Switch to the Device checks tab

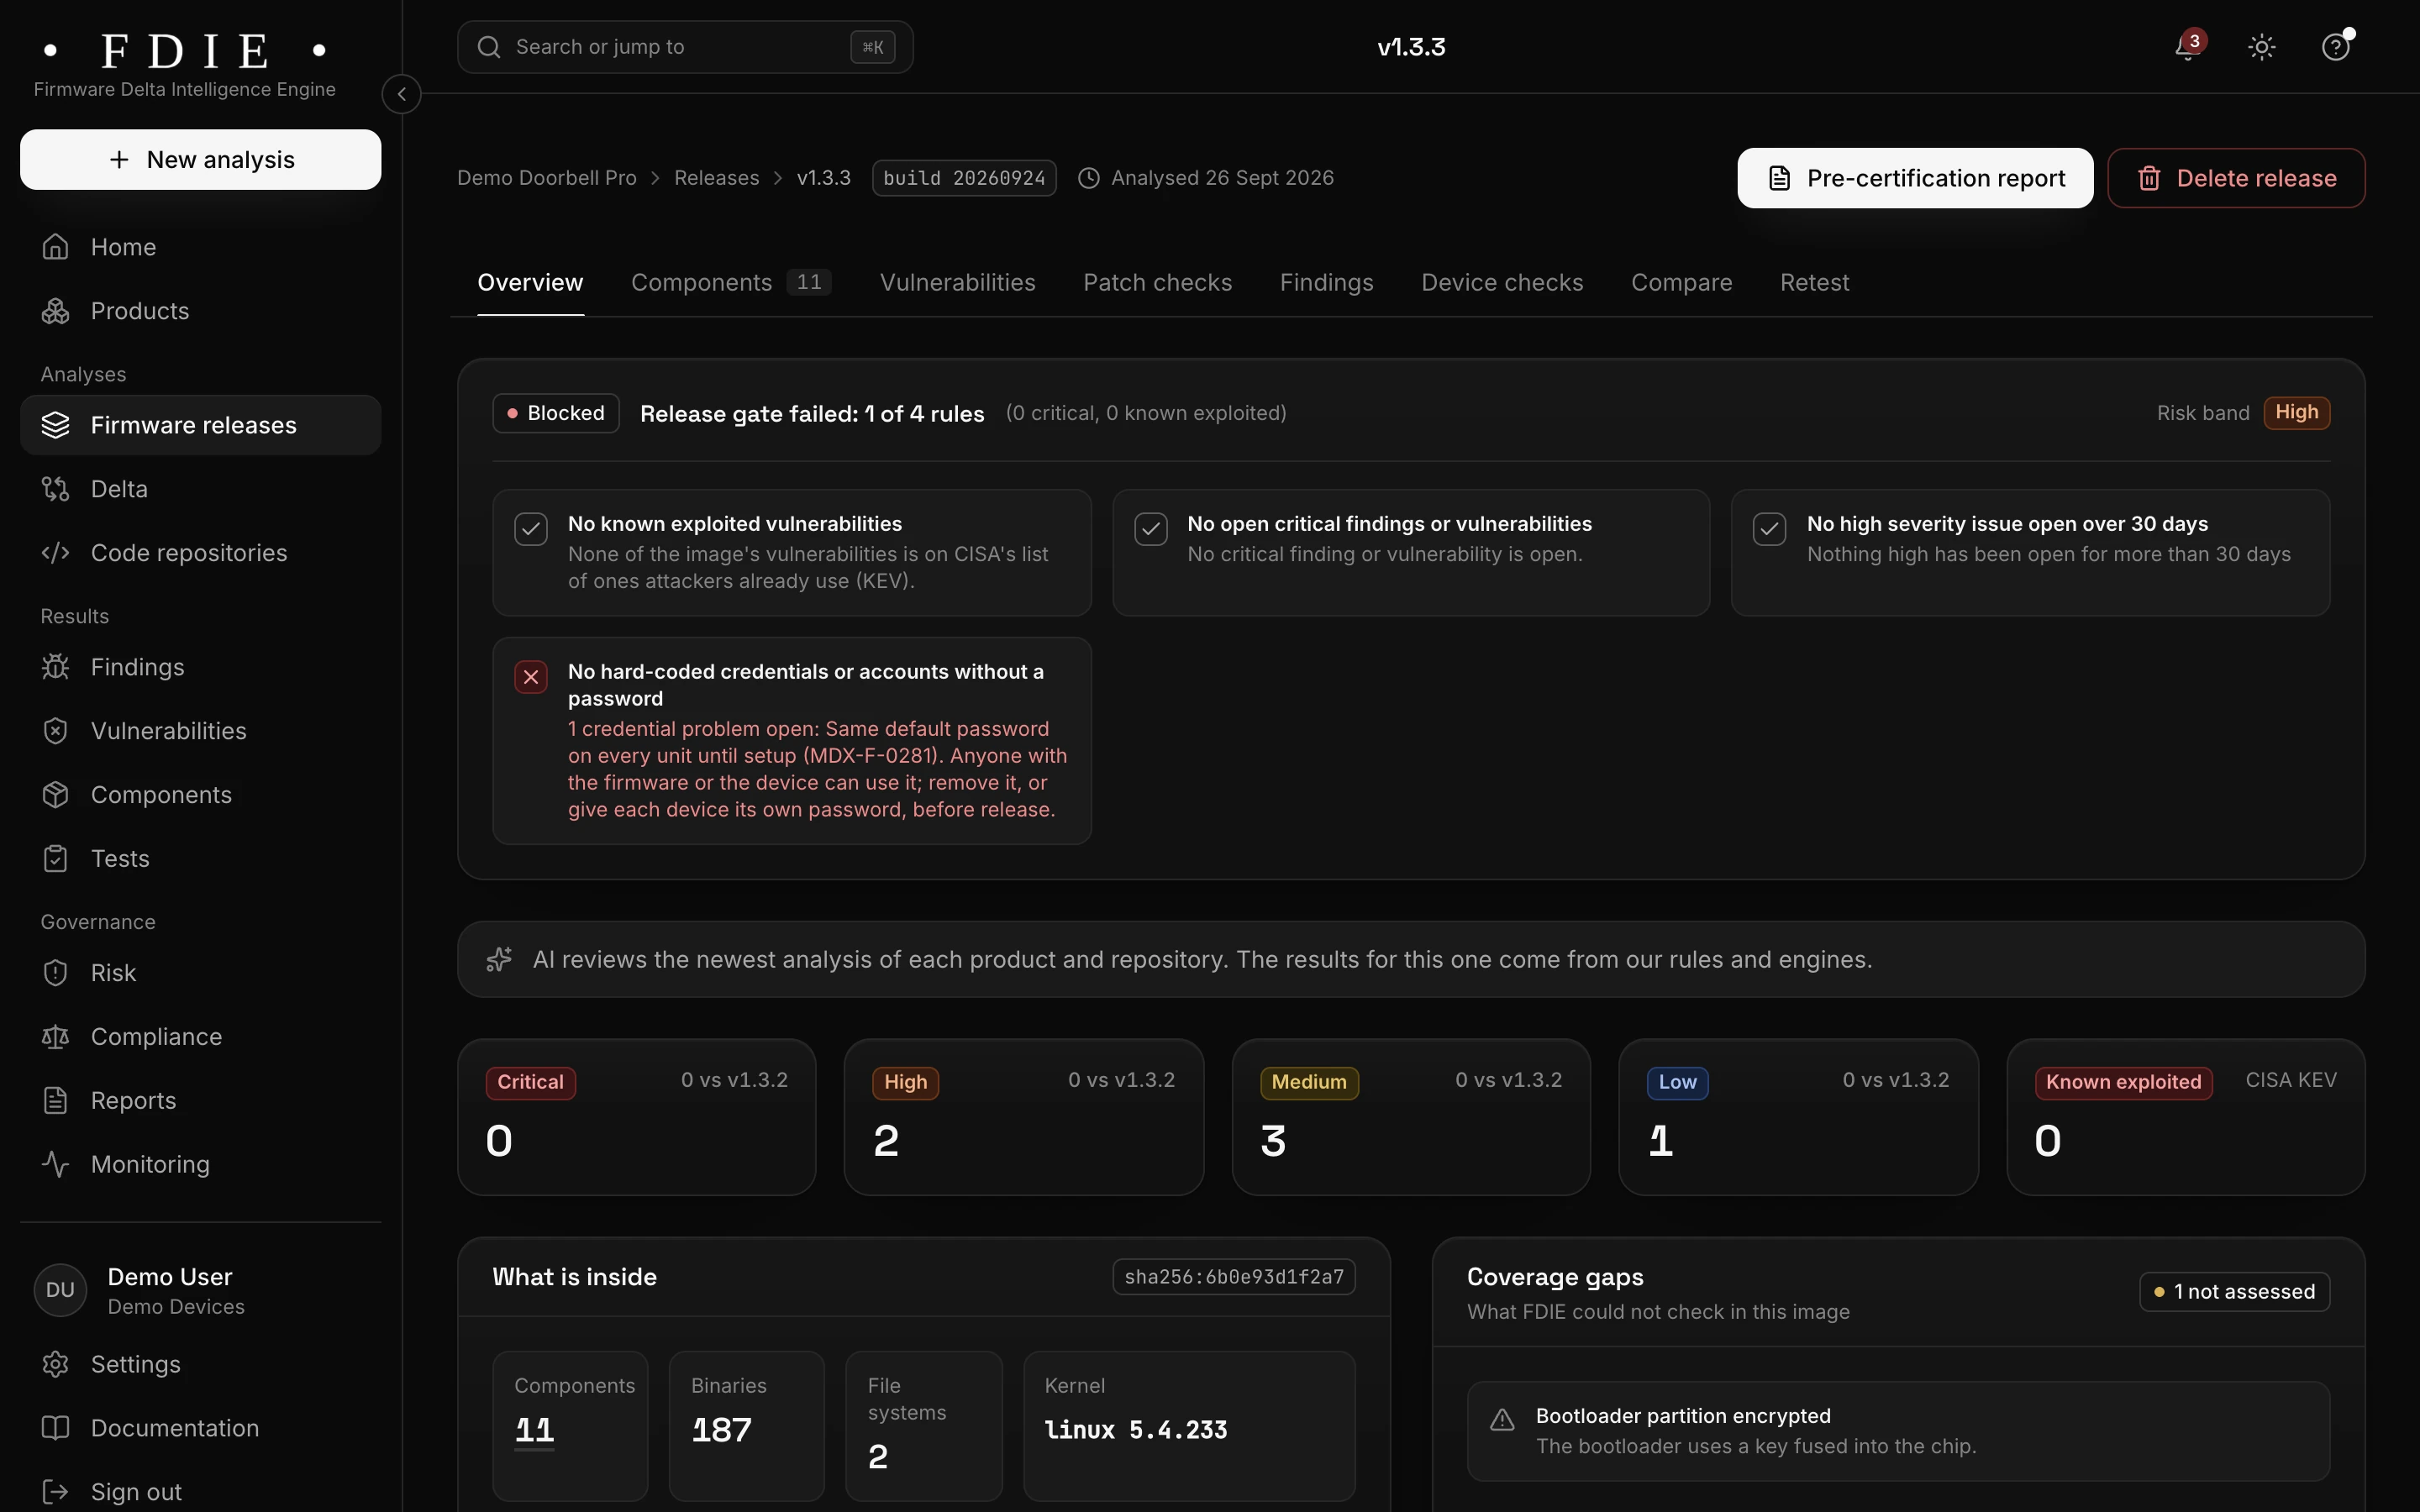click(x=1502, y=283)
